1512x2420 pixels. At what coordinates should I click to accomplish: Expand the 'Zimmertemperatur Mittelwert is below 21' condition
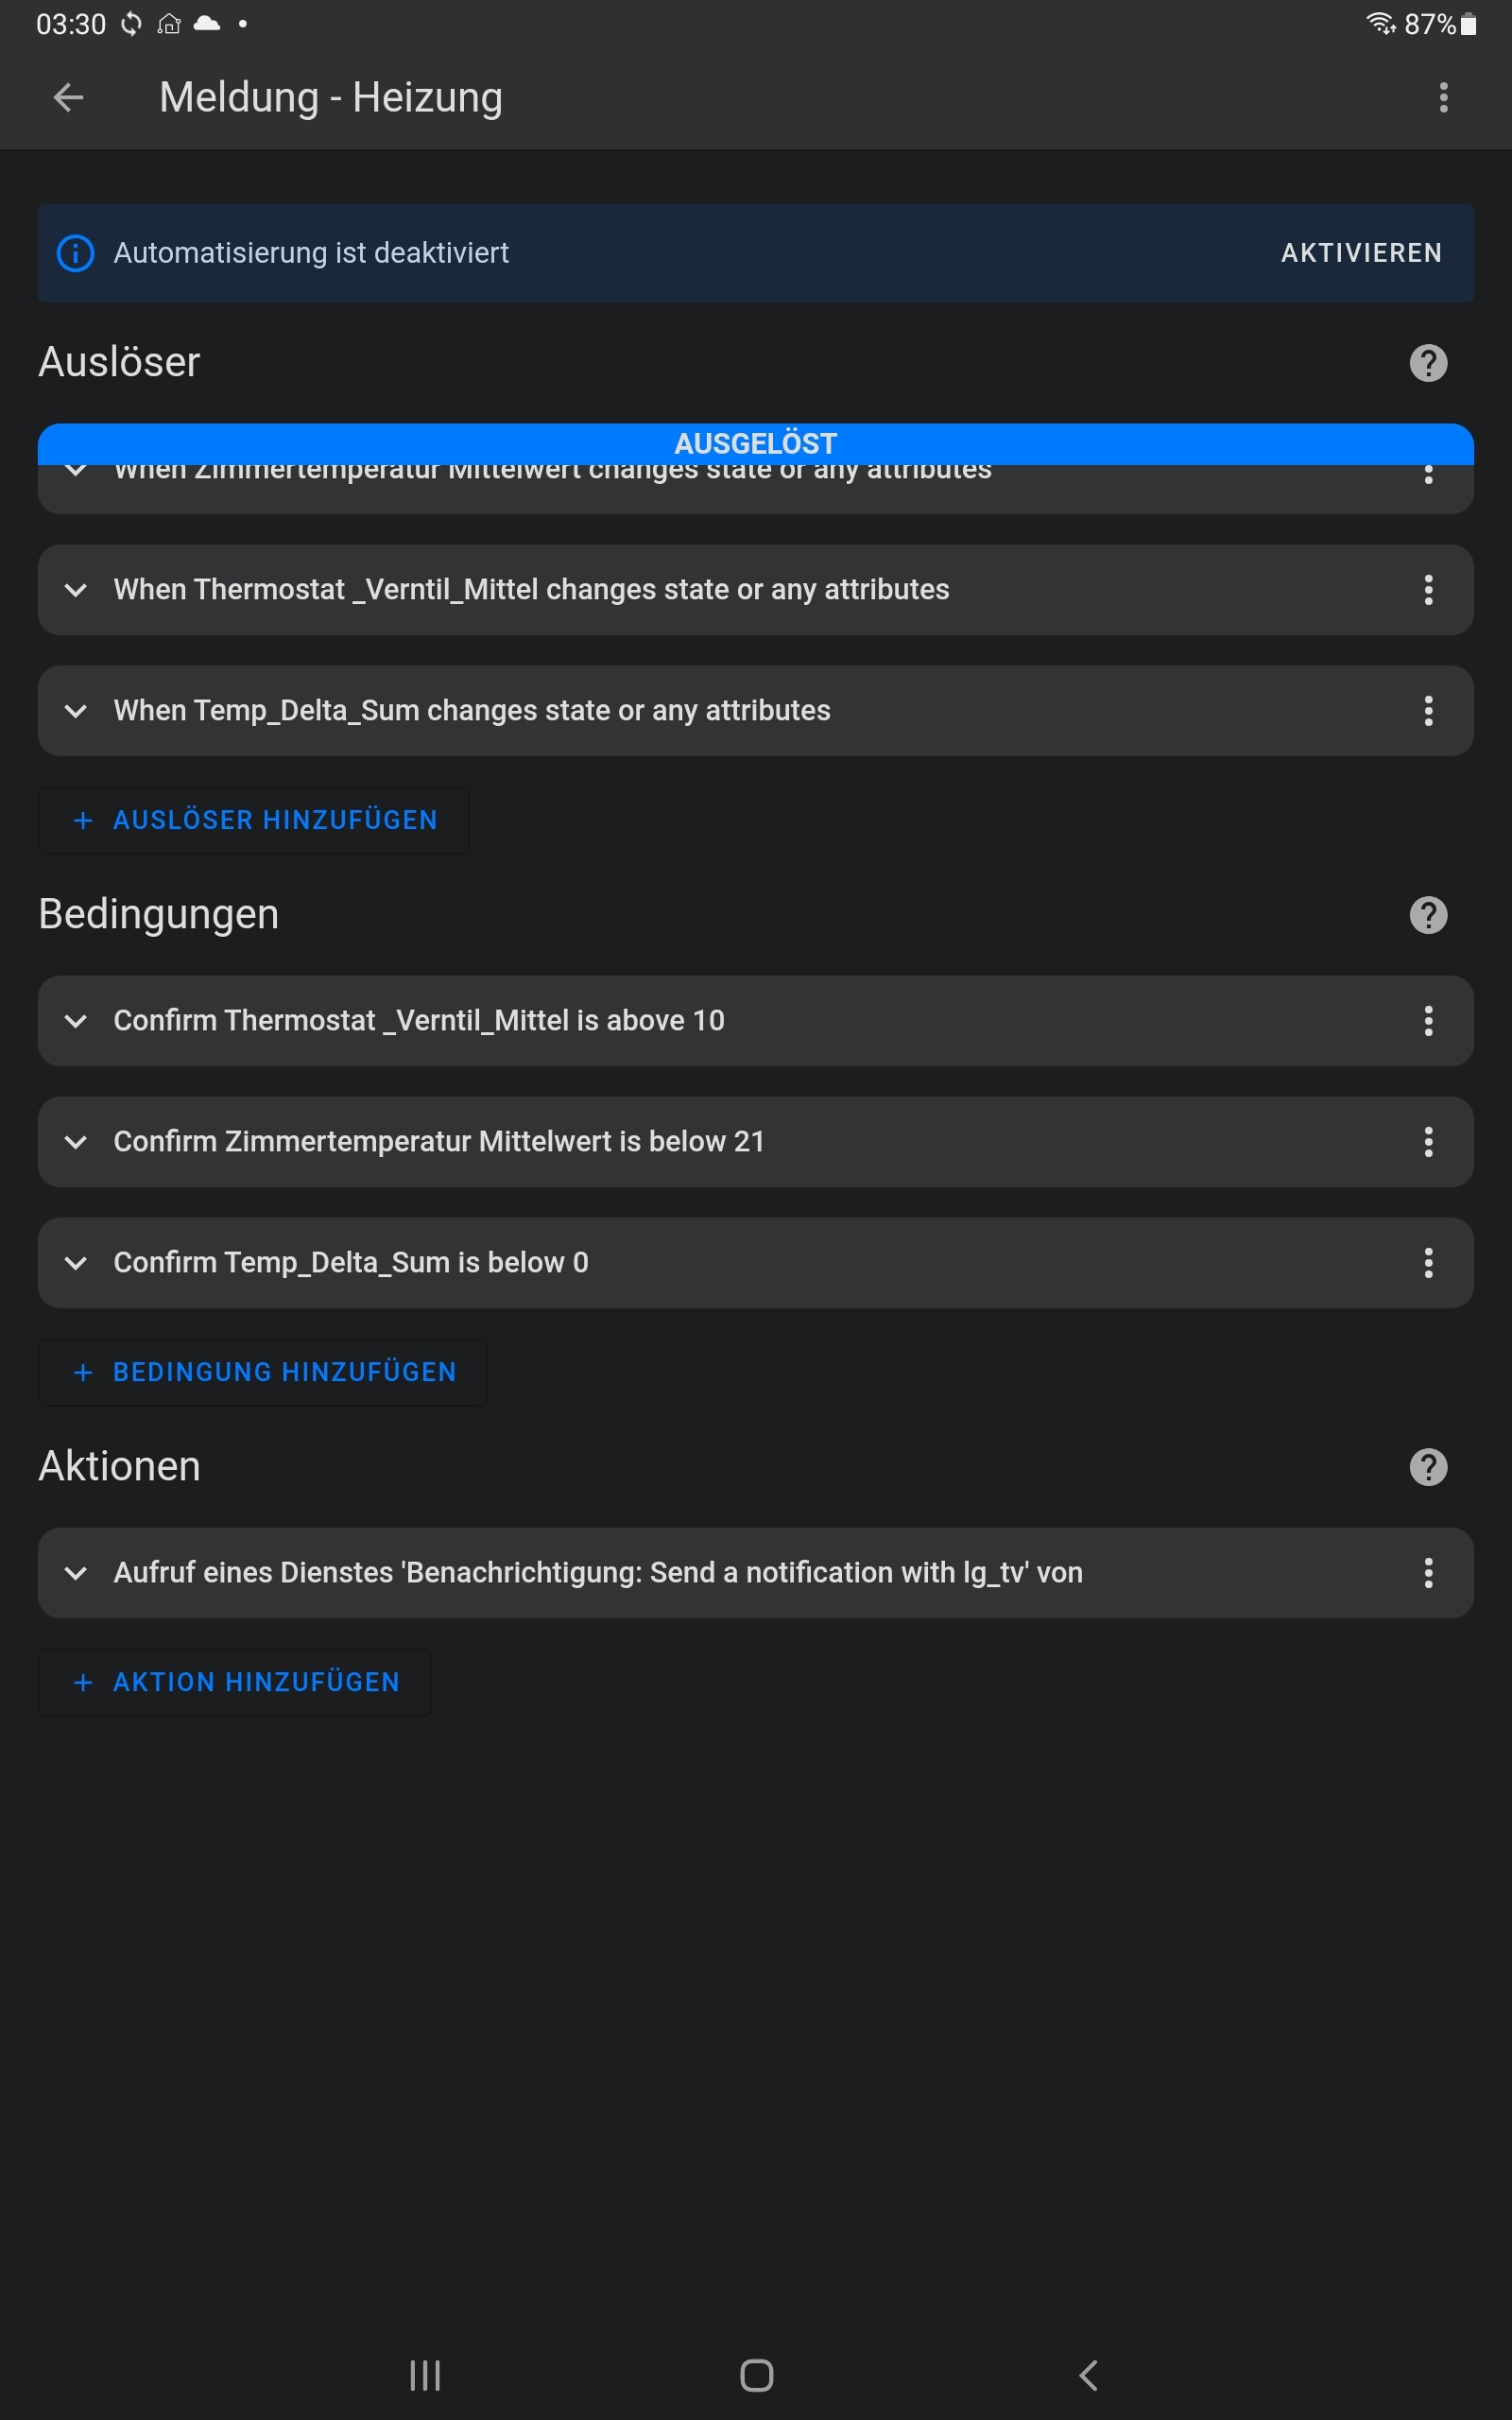[x=76, y=1142]
